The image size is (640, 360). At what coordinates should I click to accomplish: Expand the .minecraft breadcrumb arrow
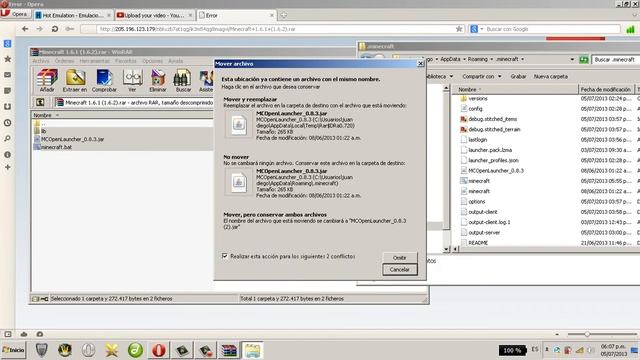[x=522, y=60]
